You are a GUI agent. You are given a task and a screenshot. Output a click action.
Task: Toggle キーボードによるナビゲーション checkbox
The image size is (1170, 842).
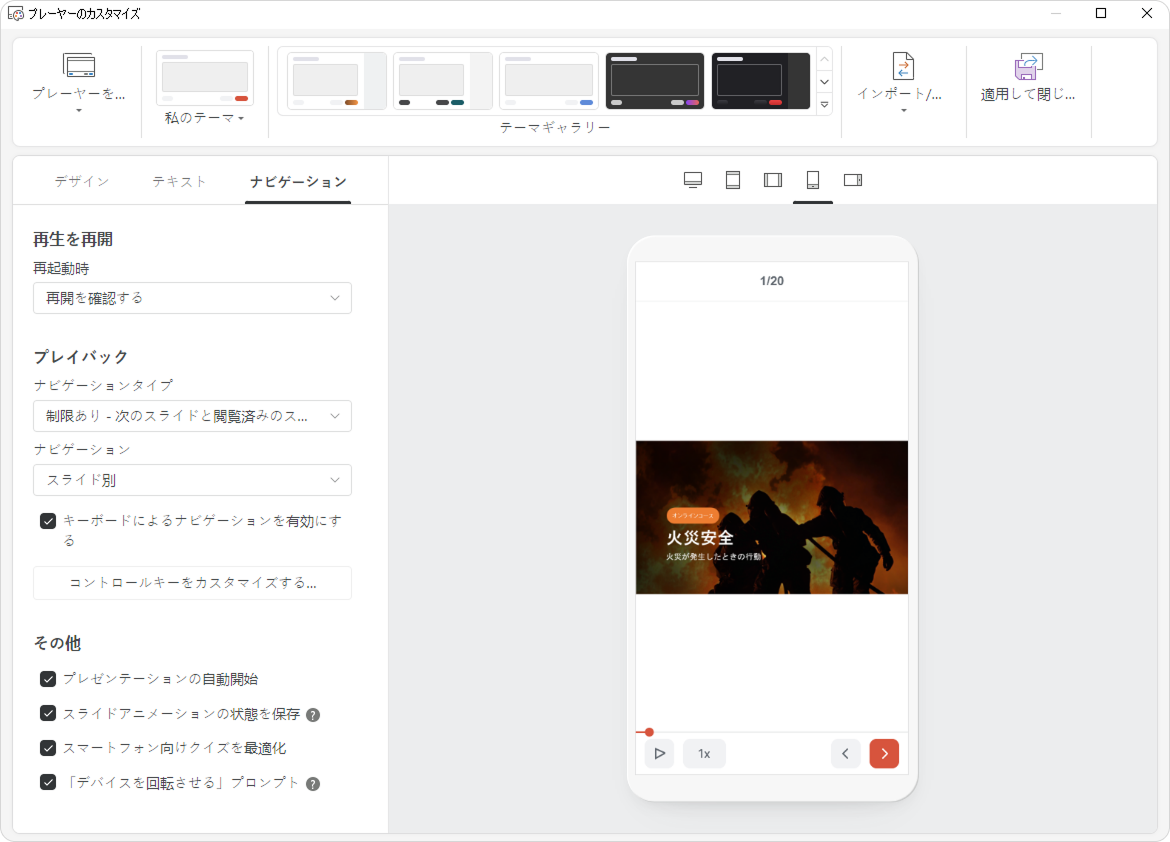pyautogui.click(x=49, y=521)
